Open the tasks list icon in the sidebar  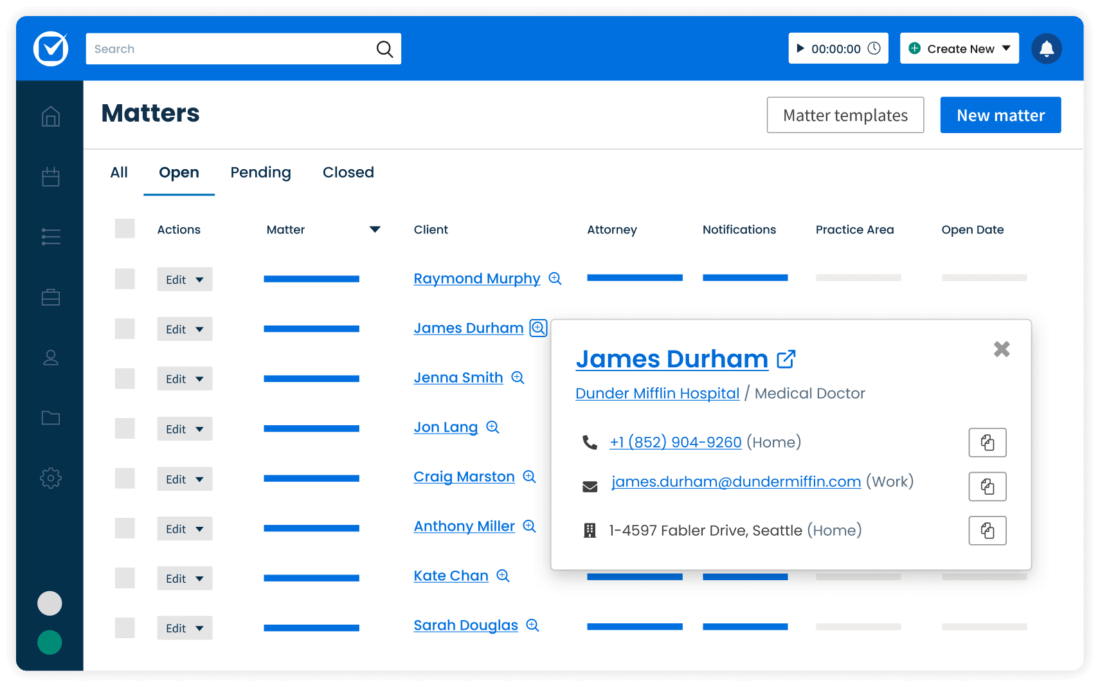pos(50,237)
